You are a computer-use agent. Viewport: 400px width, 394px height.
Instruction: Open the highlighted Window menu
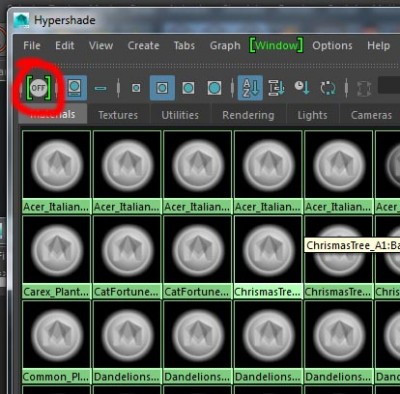tap(276, 45)
